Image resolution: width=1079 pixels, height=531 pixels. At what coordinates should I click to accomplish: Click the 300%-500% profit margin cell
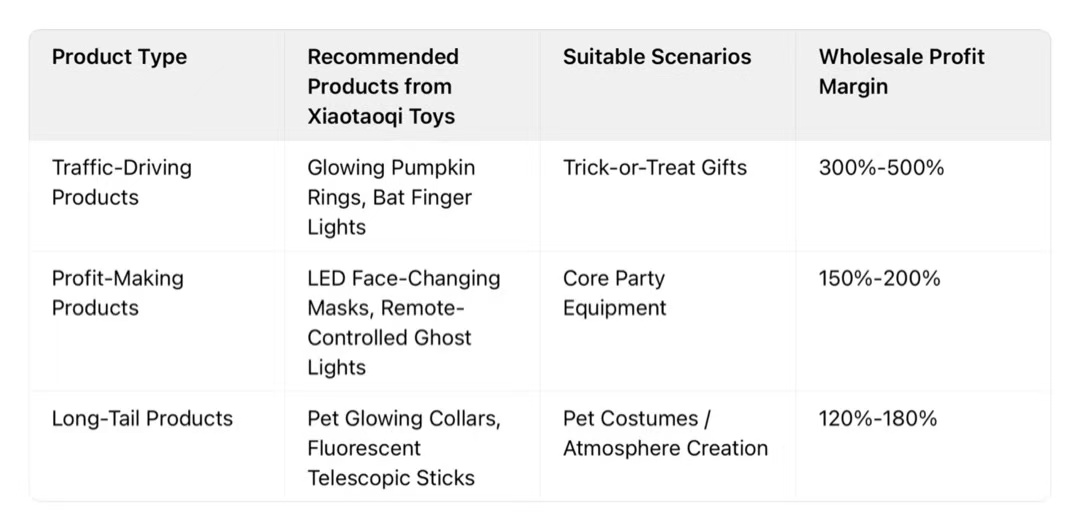tap(881, 167)
